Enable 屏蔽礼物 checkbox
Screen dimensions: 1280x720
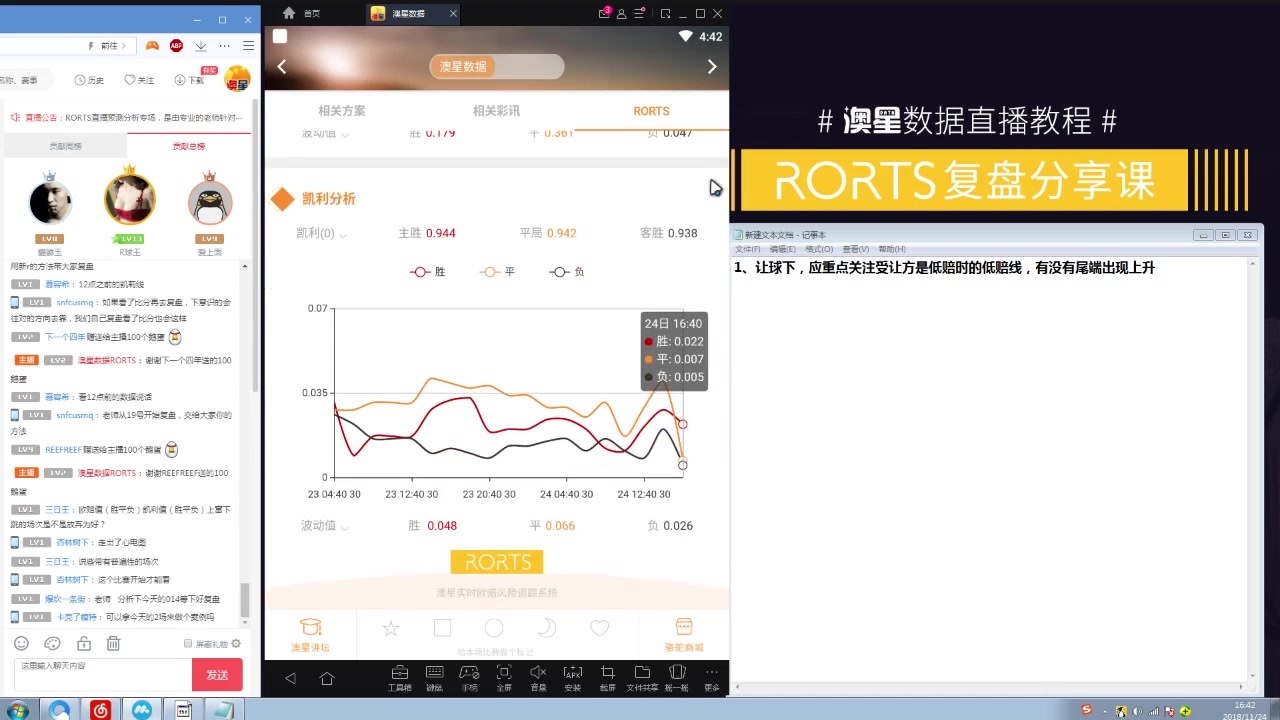click(188, 644)
